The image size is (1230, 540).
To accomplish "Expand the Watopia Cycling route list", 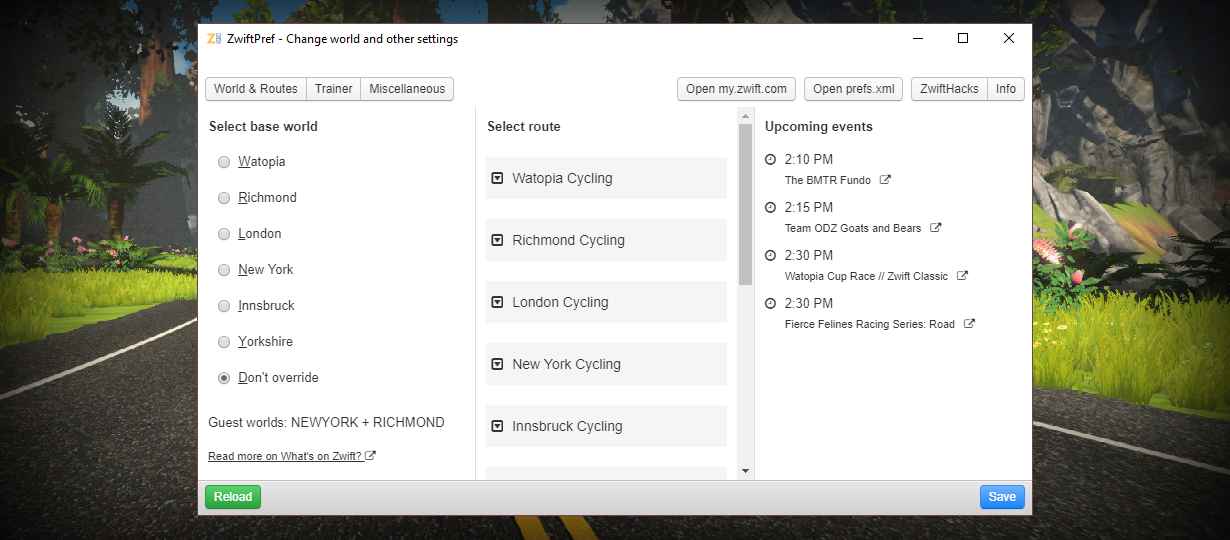I will [x=606, y=178].
